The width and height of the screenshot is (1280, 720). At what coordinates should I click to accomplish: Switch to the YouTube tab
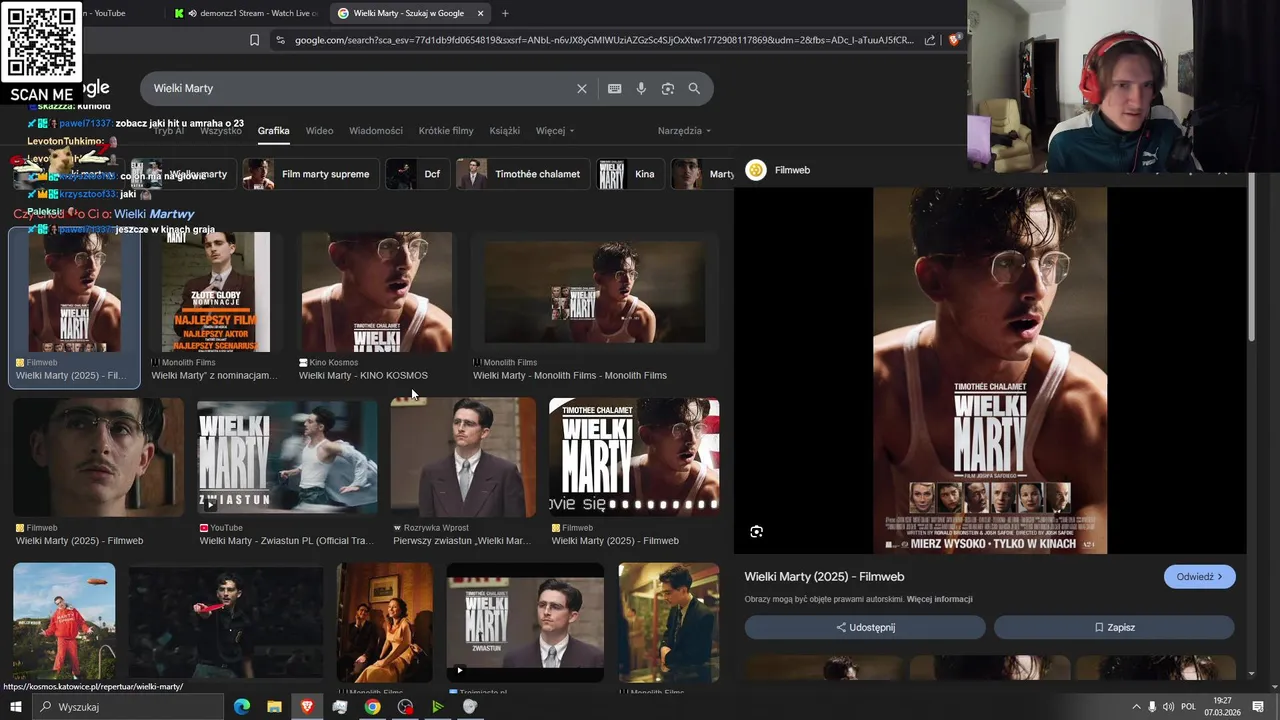tap(110, 13)
